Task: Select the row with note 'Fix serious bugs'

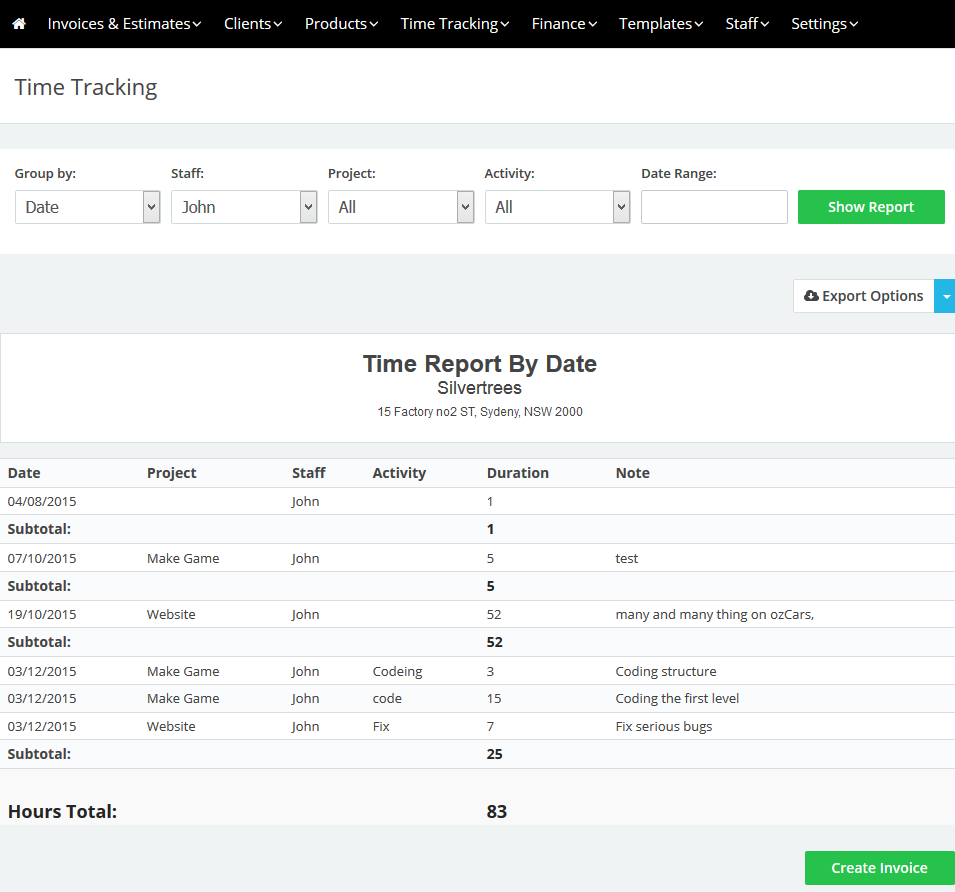Action: (664, 726)
